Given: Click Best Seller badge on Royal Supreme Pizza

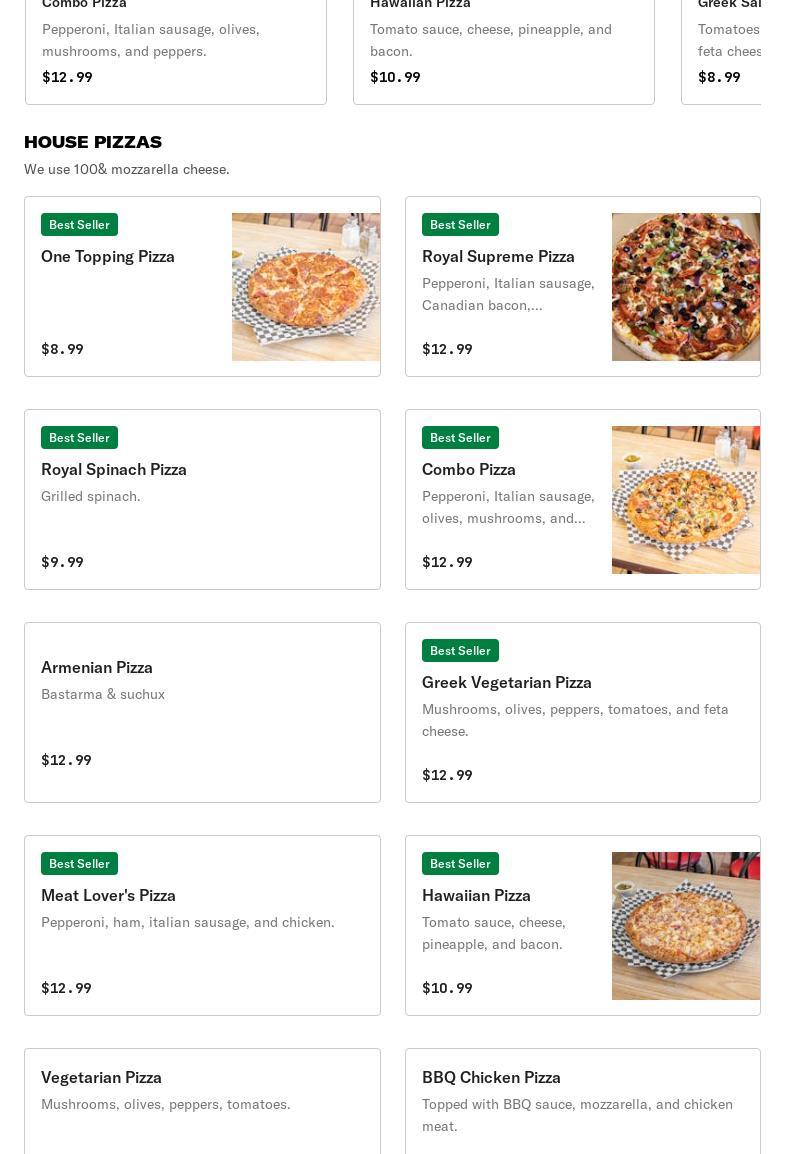Looking at the screenshot, I should coord(461,224).
